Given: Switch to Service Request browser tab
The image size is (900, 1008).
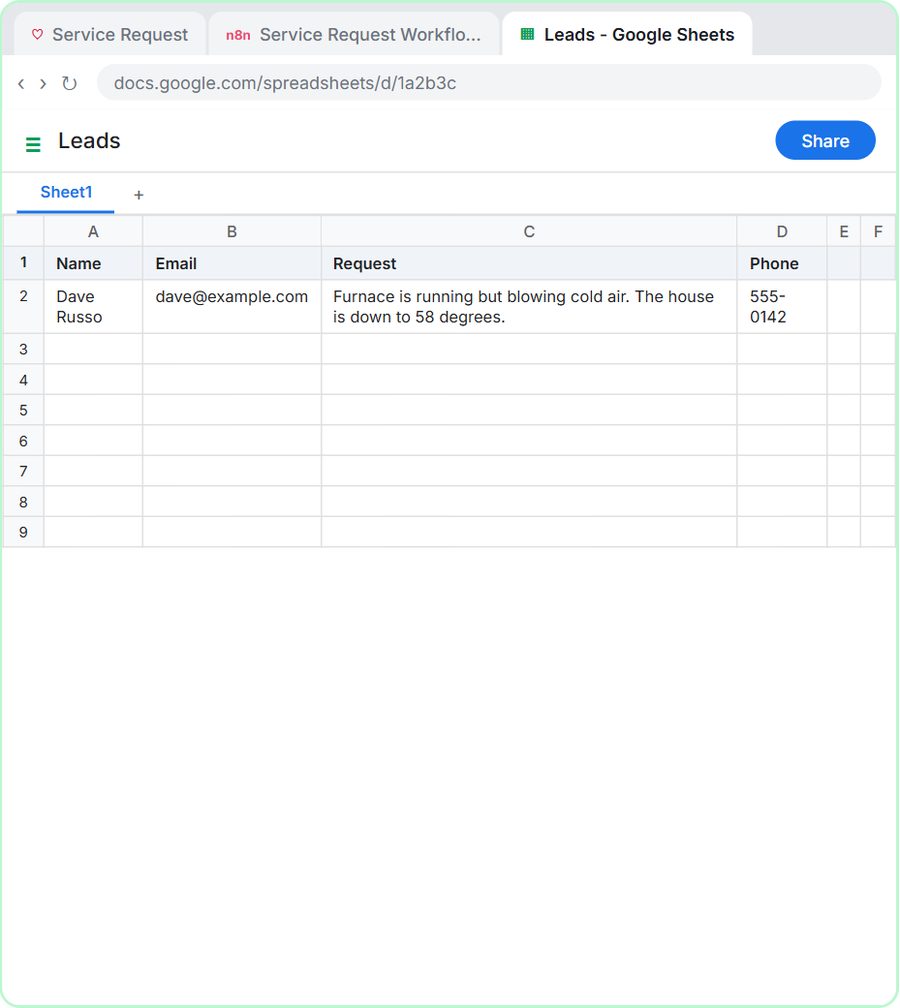Looking at the screenshot, I should (x=110, y=34).
